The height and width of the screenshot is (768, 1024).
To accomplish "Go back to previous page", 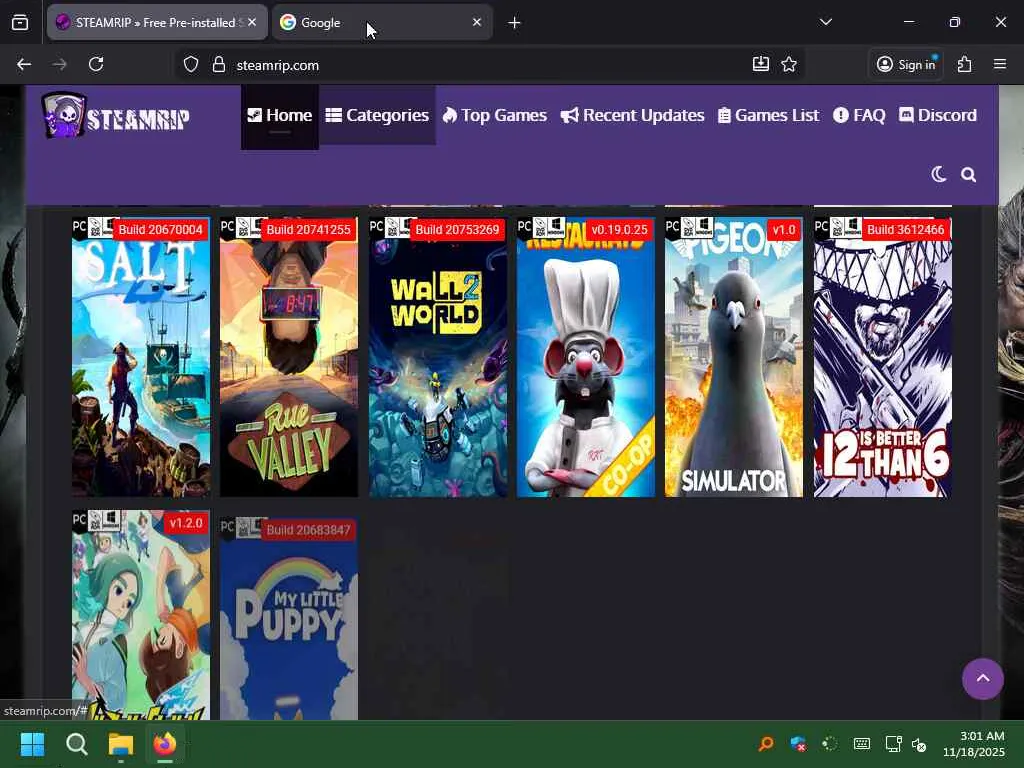I will coord(24,64).
